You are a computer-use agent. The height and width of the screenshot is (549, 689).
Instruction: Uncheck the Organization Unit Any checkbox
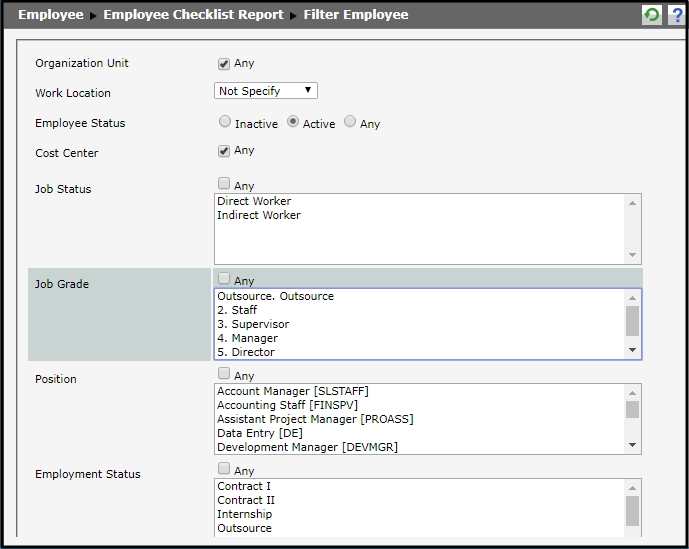click(x=224, y=64)
